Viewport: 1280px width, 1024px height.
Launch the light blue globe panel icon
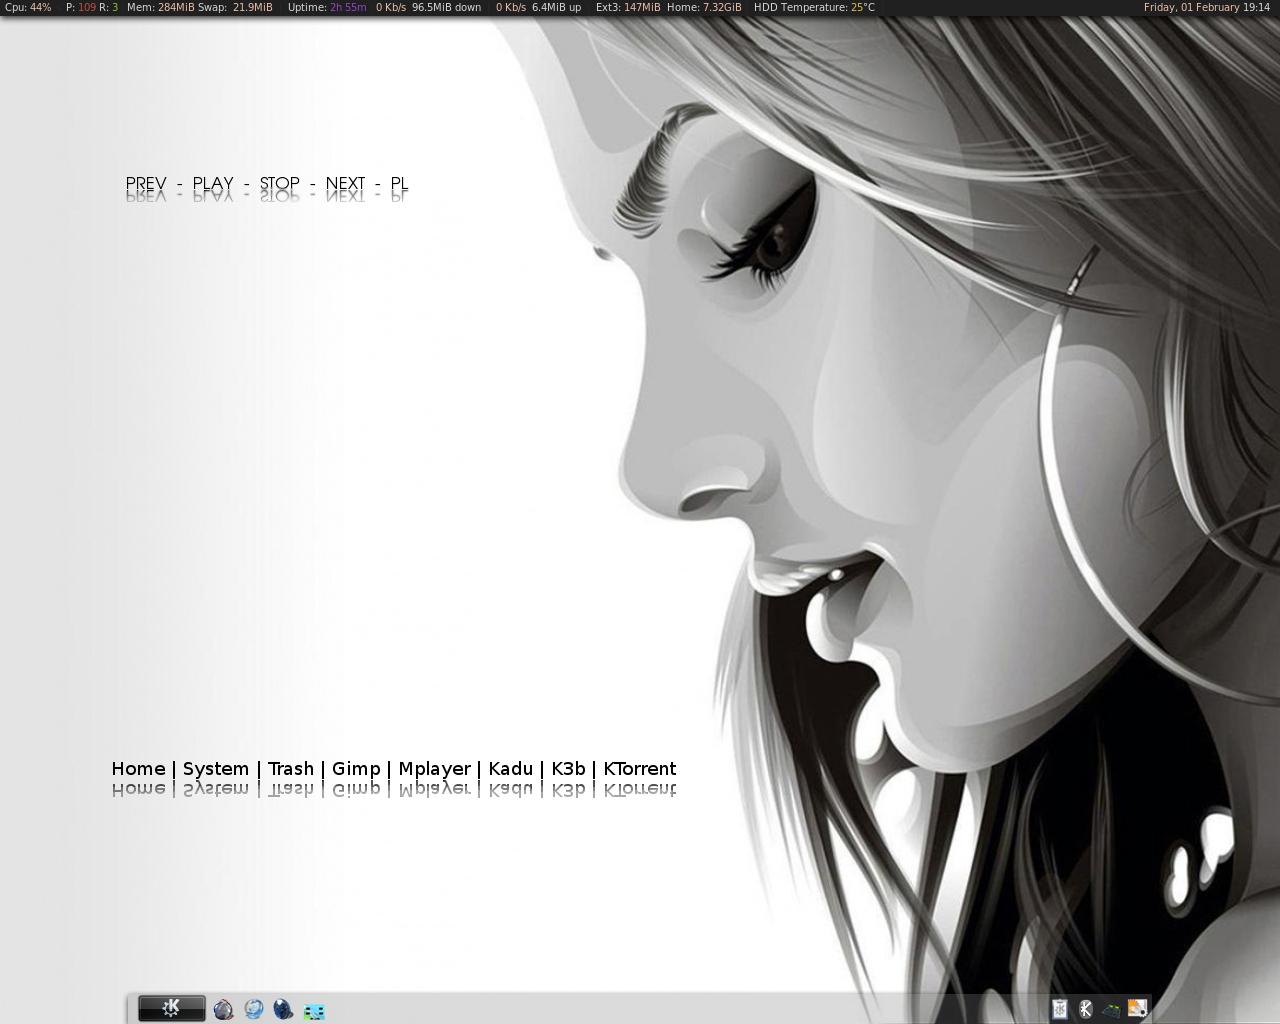point(254,1010)
